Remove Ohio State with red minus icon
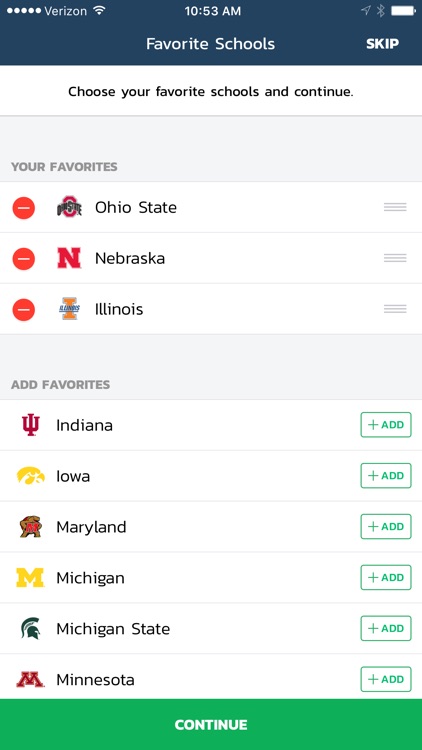Screen dimensions: 422x750 (23, 208)
